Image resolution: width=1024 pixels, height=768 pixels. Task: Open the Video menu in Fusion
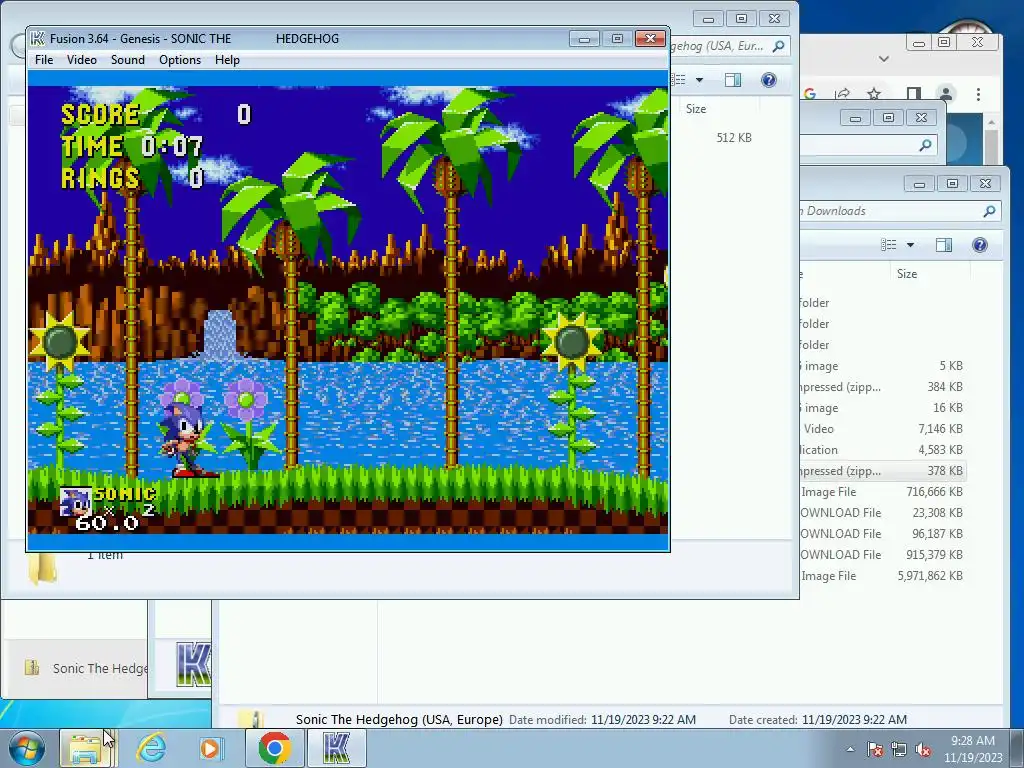[x=82, y=60]
